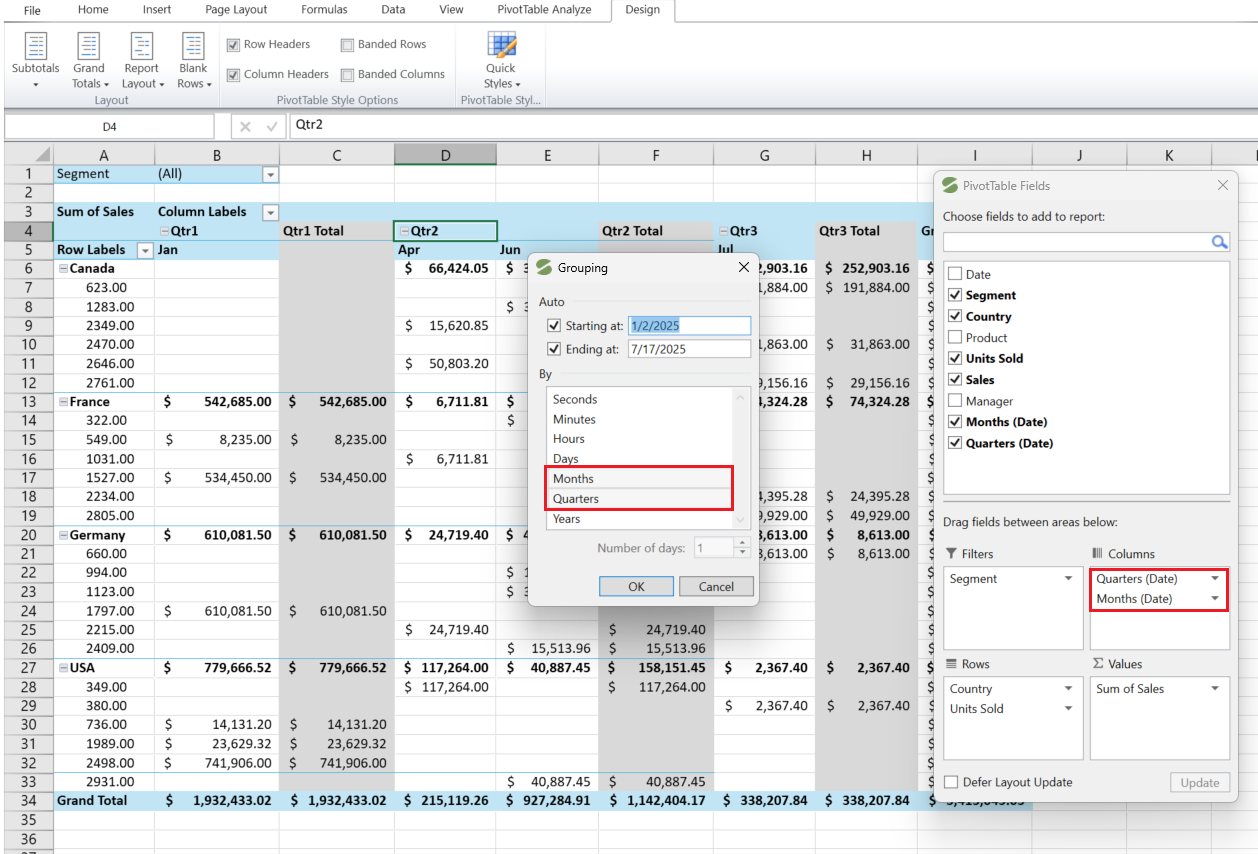Switch to the Insert tab
1258x854 pixels.
157,10
